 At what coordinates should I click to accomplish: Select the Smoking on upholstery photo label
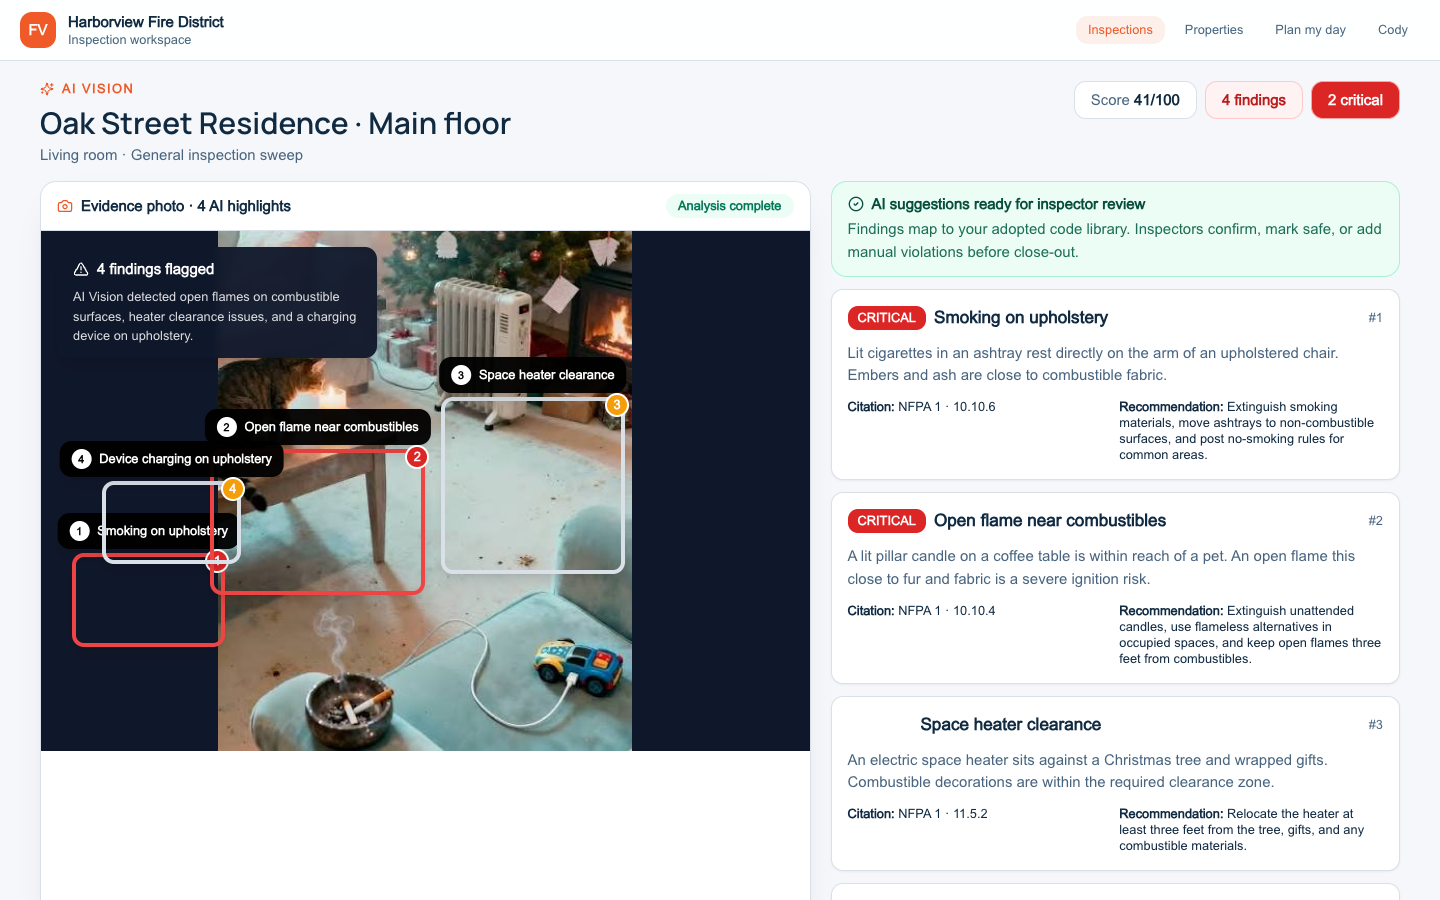coord(149,531)
